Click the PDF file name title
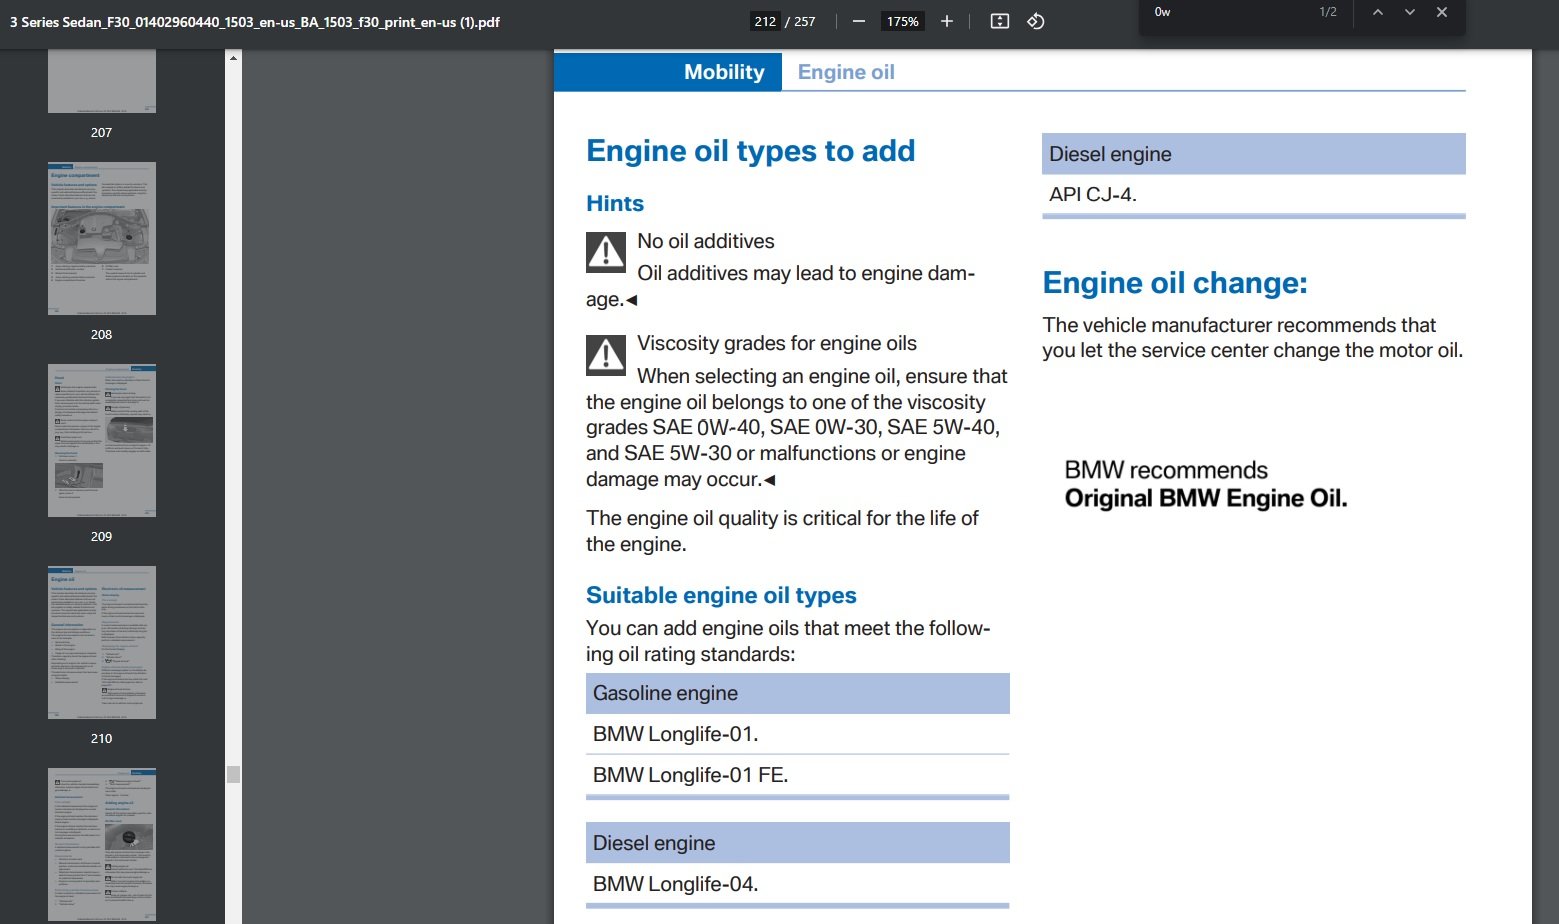 (255, 22)
